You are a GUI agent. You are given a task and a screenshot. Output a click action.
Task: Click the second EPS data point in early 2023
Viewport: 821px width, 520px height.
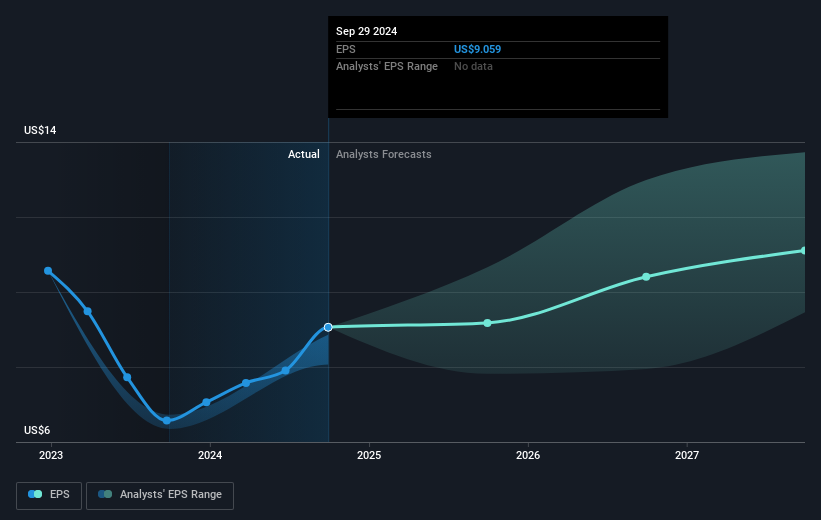coord(87,311)
